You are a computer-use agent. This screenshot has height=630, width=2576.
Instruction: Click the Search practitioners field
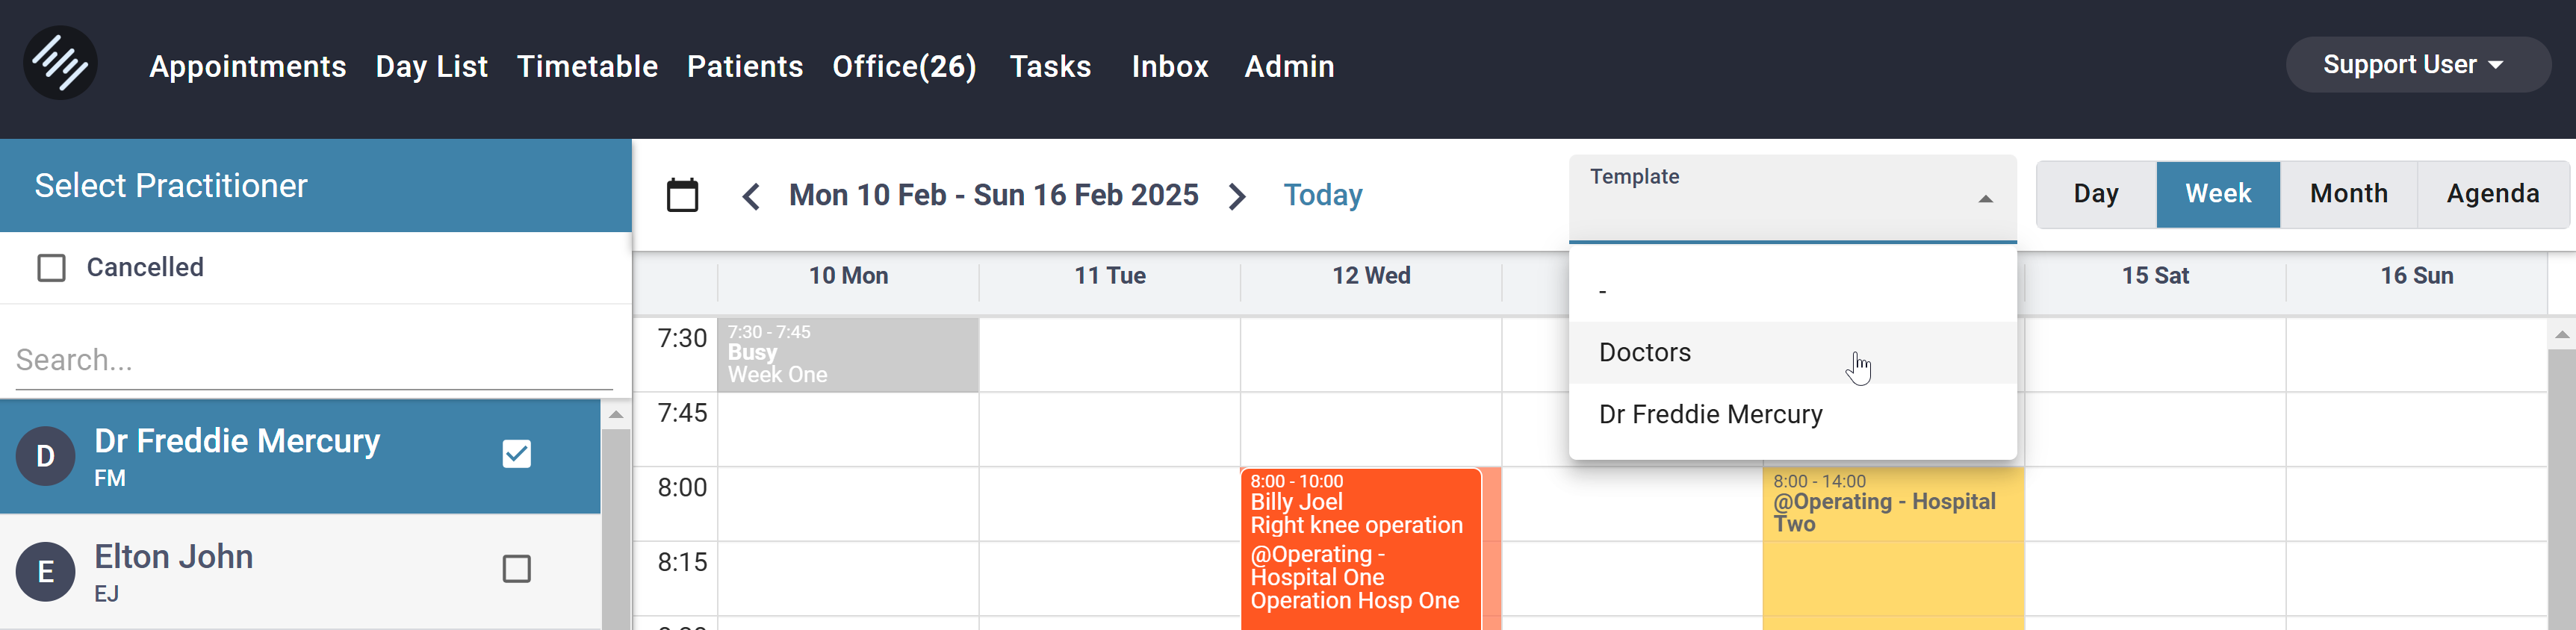pyautogui.click(x=300, y=360)
